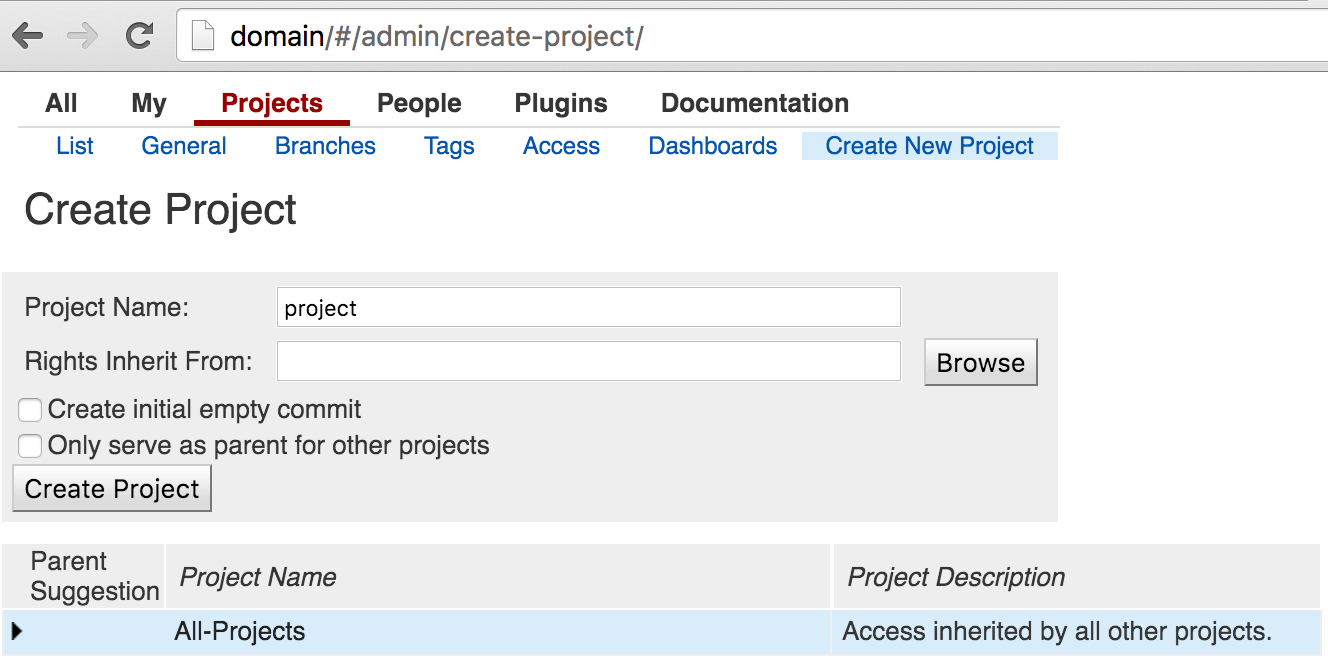This screenshot has height=662, width=1328.
Task: Expand the All-Projects row arrow
Action: (x=16, y=631)
